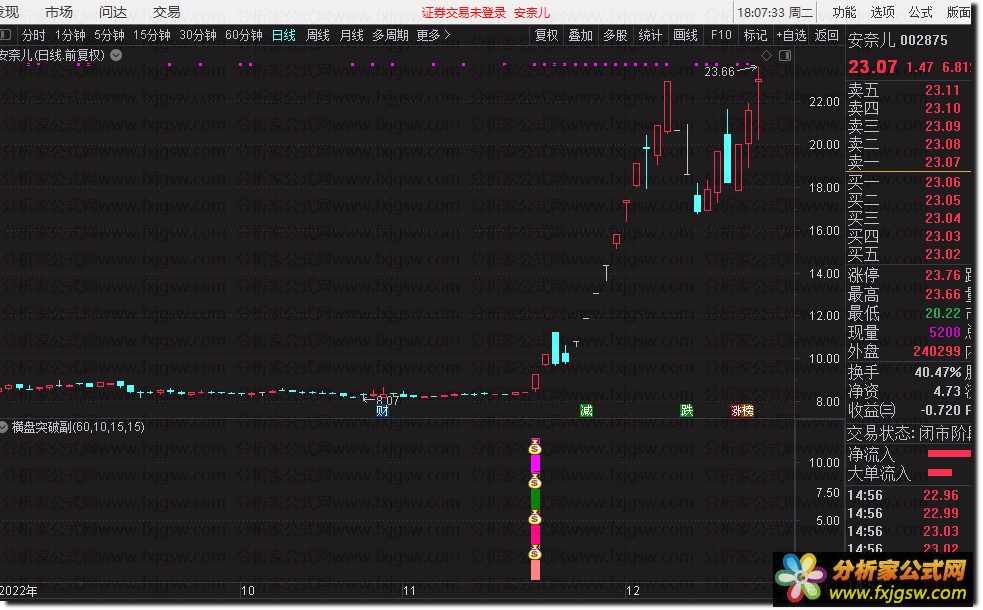
Task: Open the 交易 menu
Action: [x=167, y=12]
